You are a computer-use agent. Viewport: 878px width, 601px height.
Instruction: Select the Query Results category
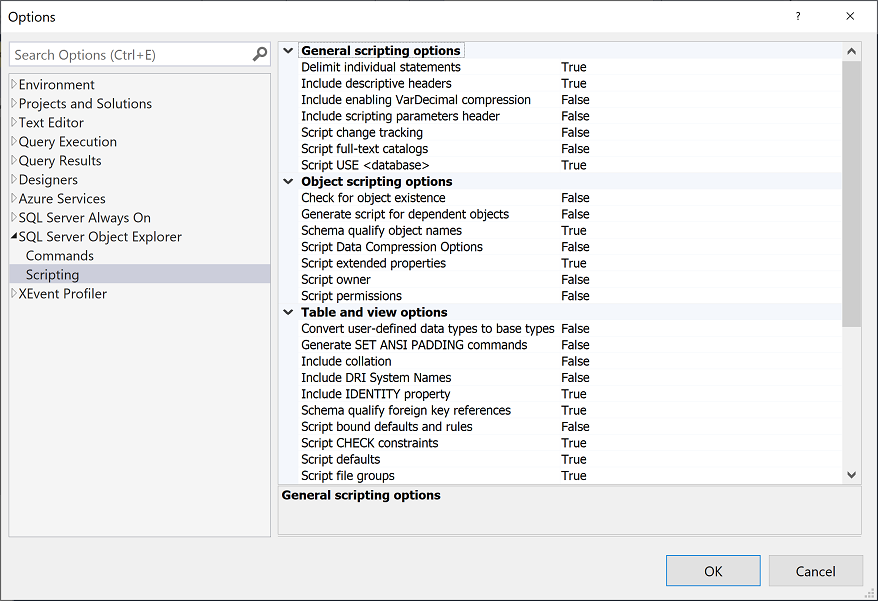pyautogui.click(x=60, y=160)
